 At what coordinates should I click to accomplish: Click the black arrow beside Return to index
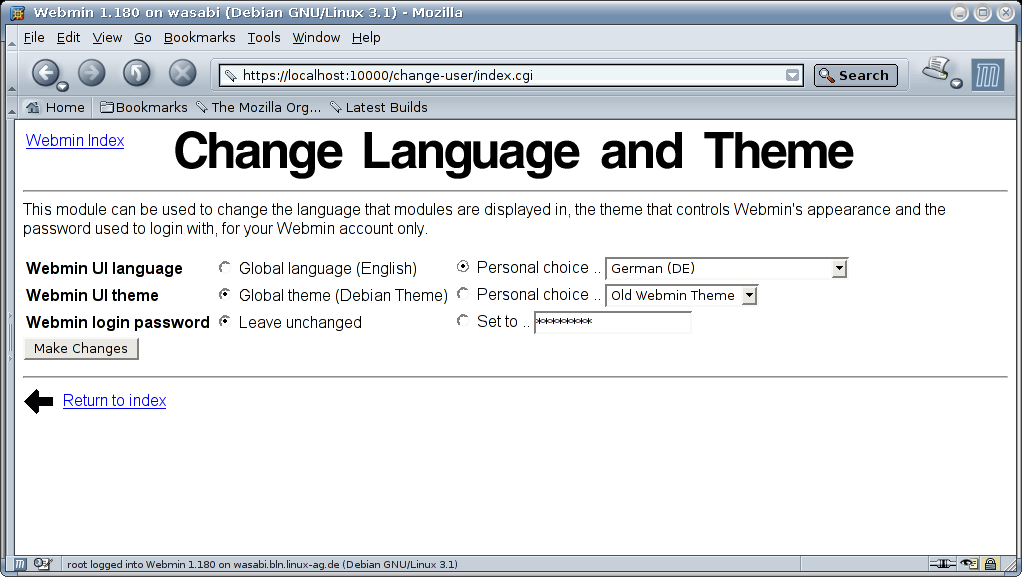39,401
